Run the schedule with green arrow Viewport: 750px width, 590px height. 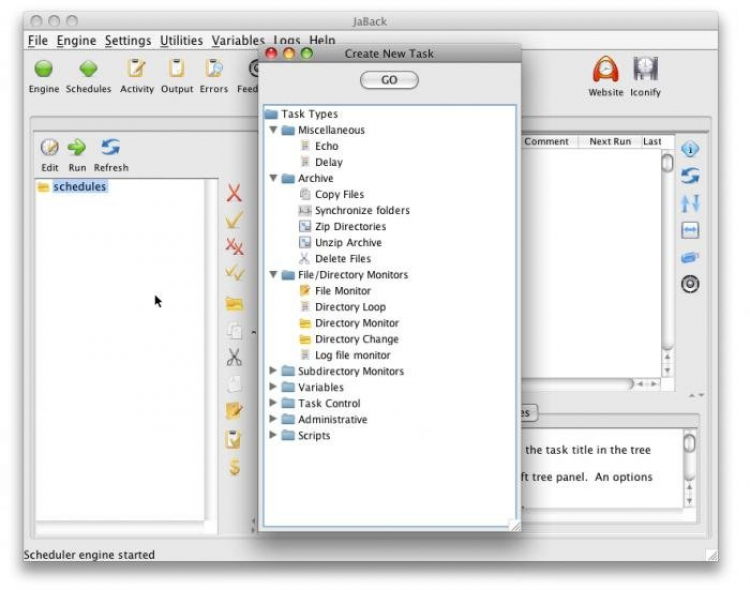(x=77, y=147)
